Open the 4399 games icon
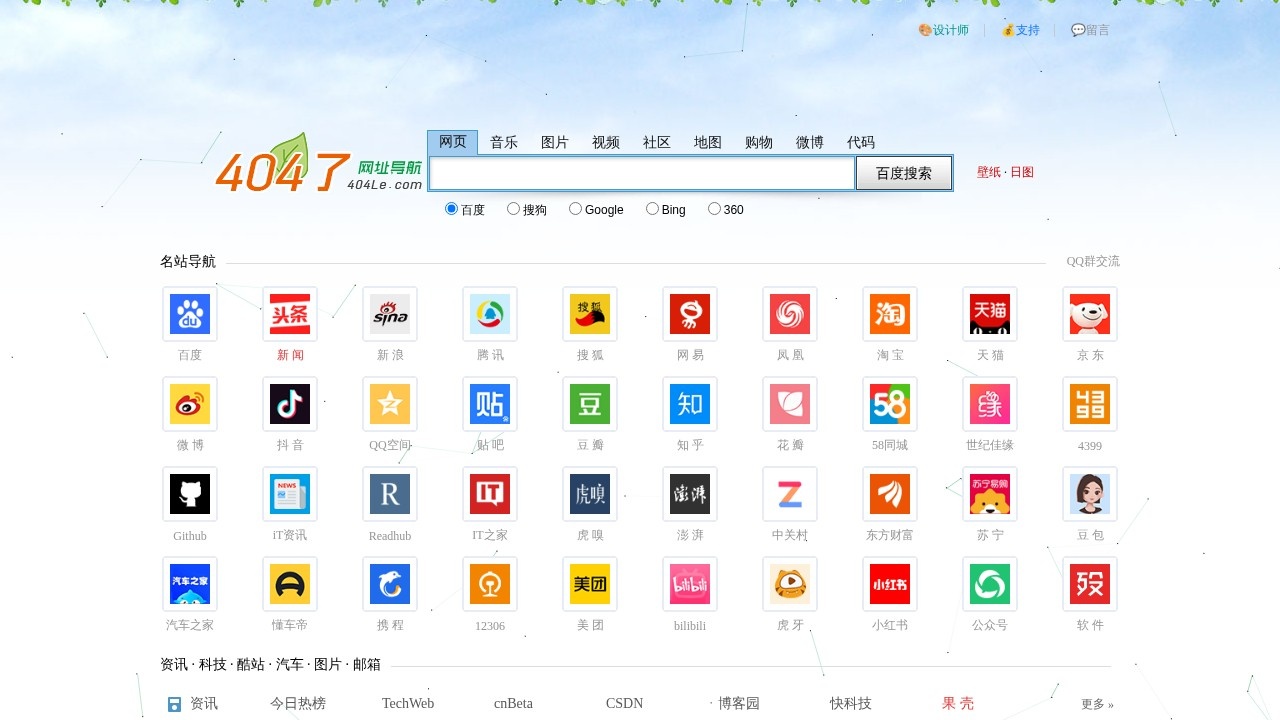The height and width of the screenshot is (720, 1280). (1090, 404)
